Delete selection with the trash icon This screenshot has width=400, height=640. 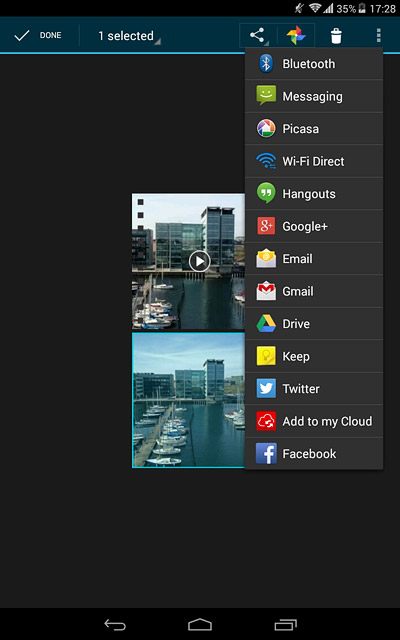point(336,36)
